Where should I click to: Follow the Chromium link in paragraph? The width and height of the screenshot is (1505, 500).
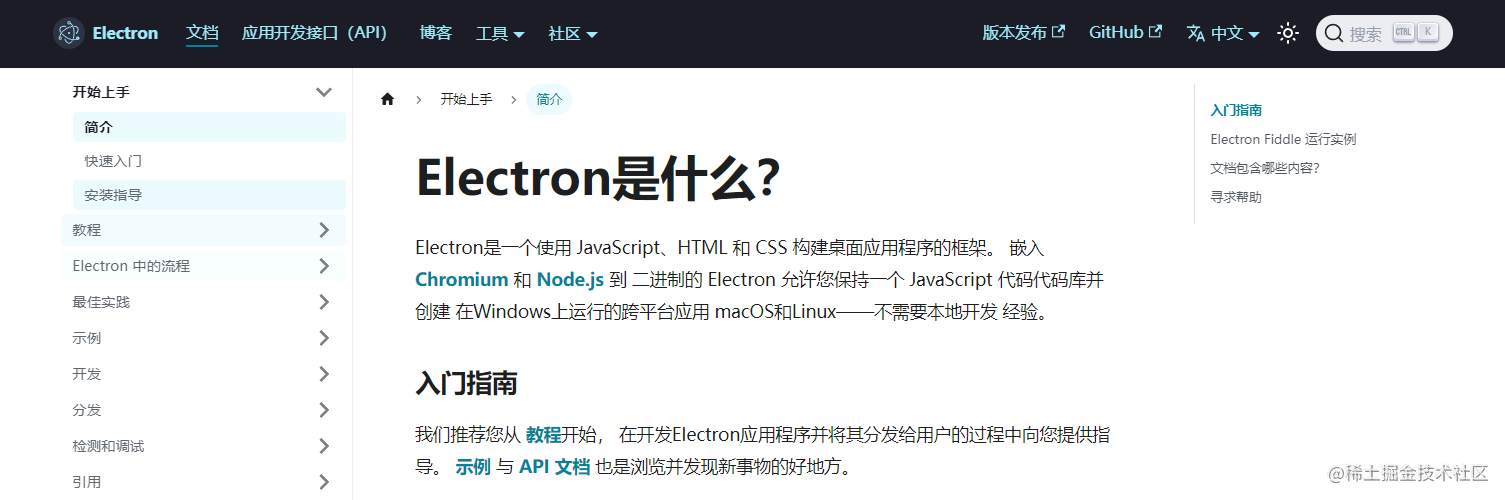click(461, 280)
